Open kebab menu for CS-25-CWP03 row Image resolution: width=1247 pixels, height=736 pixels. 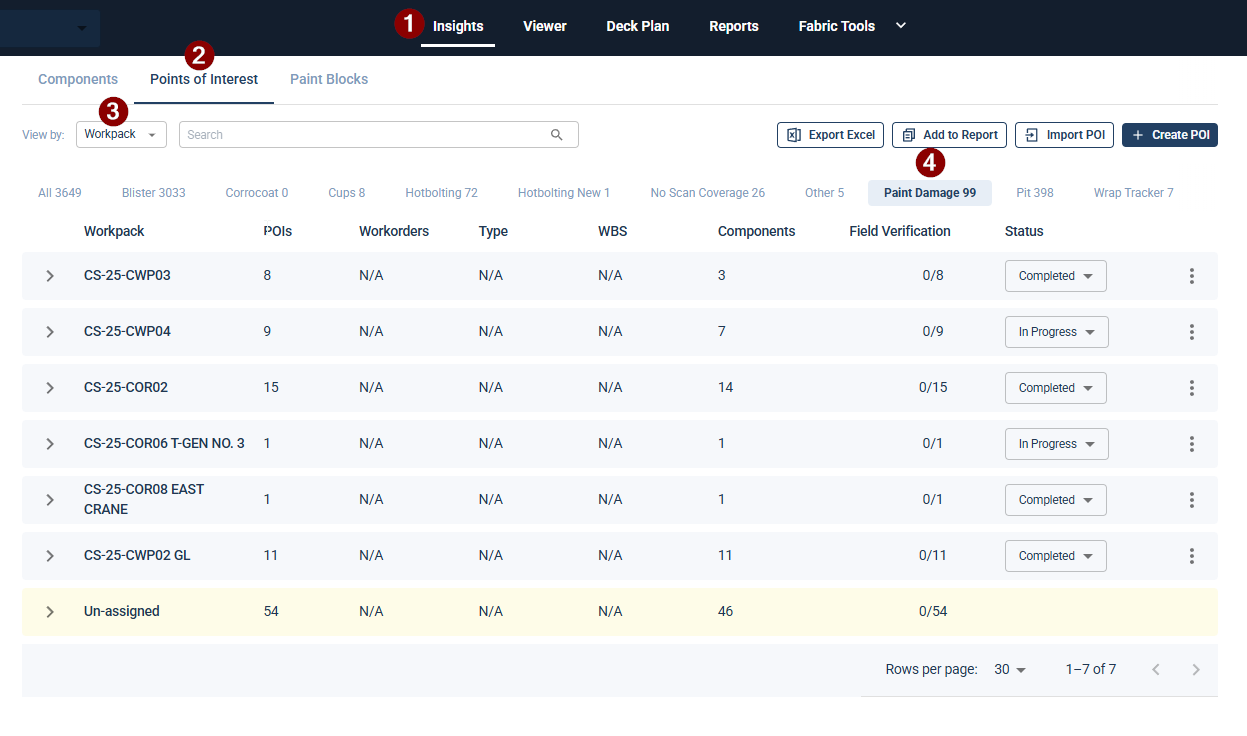(x=1191, y=276)
